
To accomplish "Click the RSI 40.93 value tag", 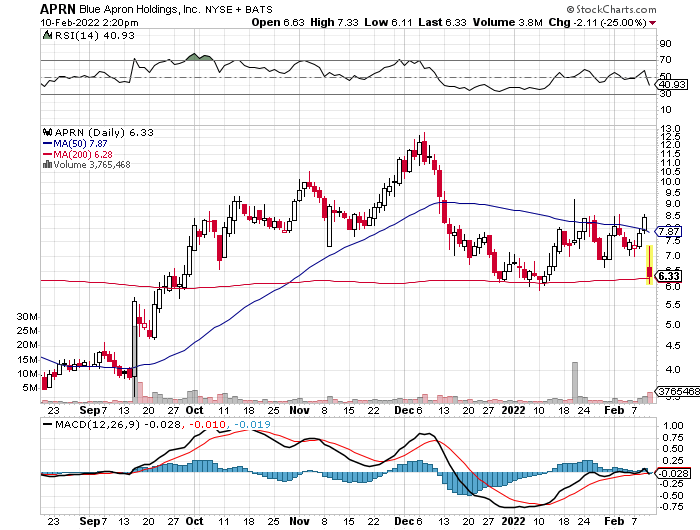I will [x=671, y=84].
